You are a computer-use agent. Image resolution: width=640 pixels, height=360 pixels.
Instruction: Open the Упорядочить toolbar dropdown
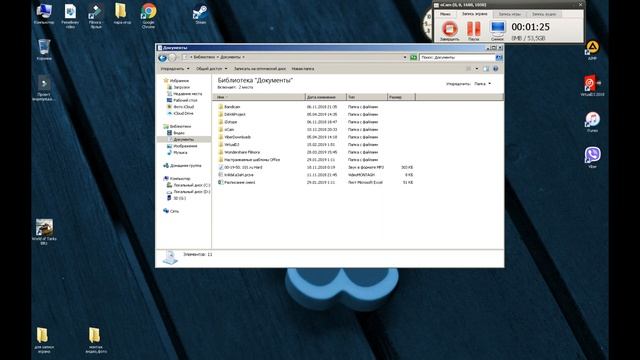[175, 69]
